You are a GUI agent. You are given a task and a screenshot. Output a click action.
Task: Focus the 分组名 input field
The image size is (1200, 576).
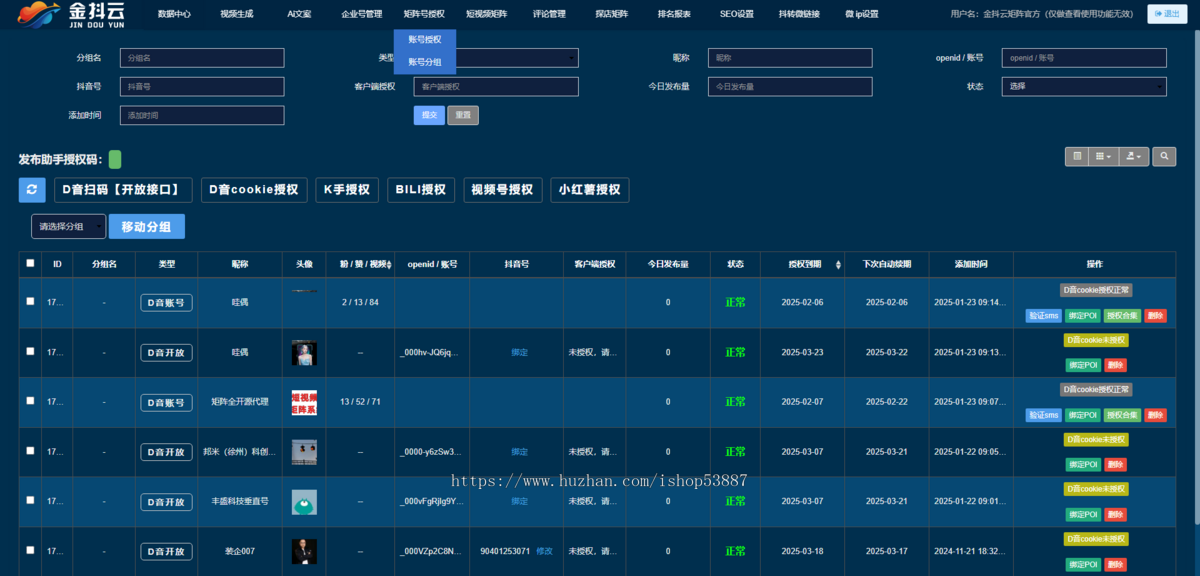point(202,58)
